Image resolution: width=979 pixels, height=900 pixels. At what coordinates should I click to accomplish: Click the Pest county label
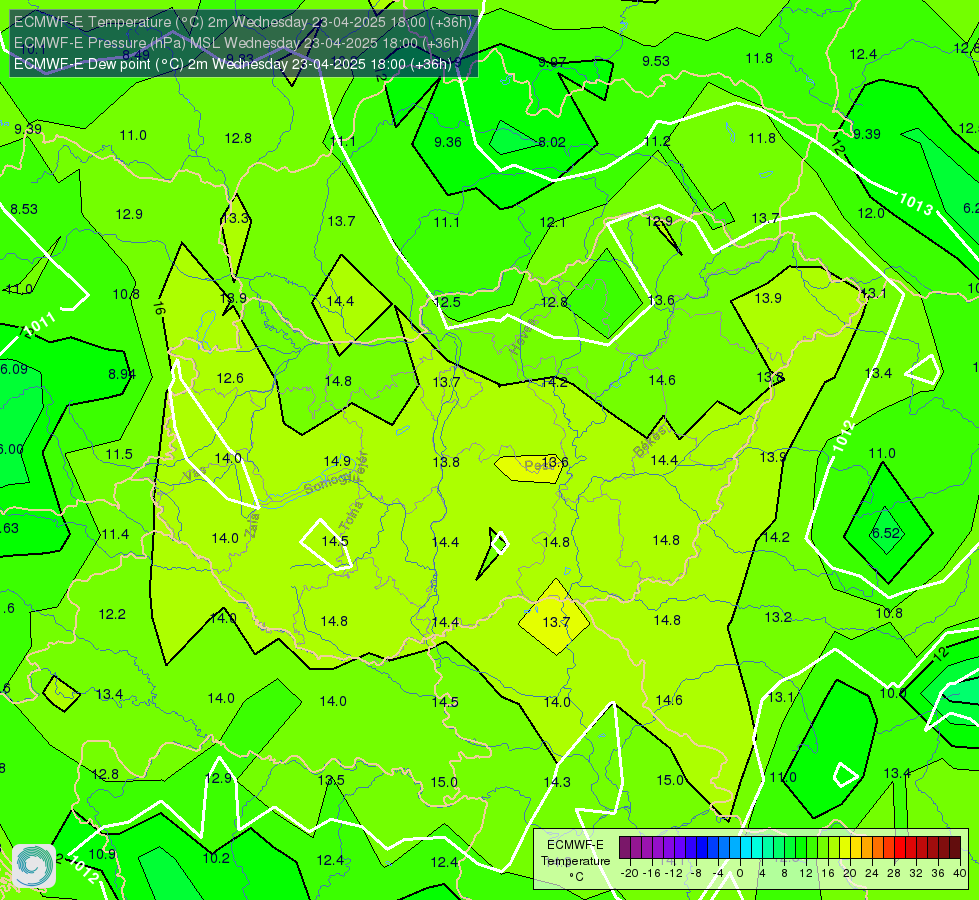click(538, 466)
